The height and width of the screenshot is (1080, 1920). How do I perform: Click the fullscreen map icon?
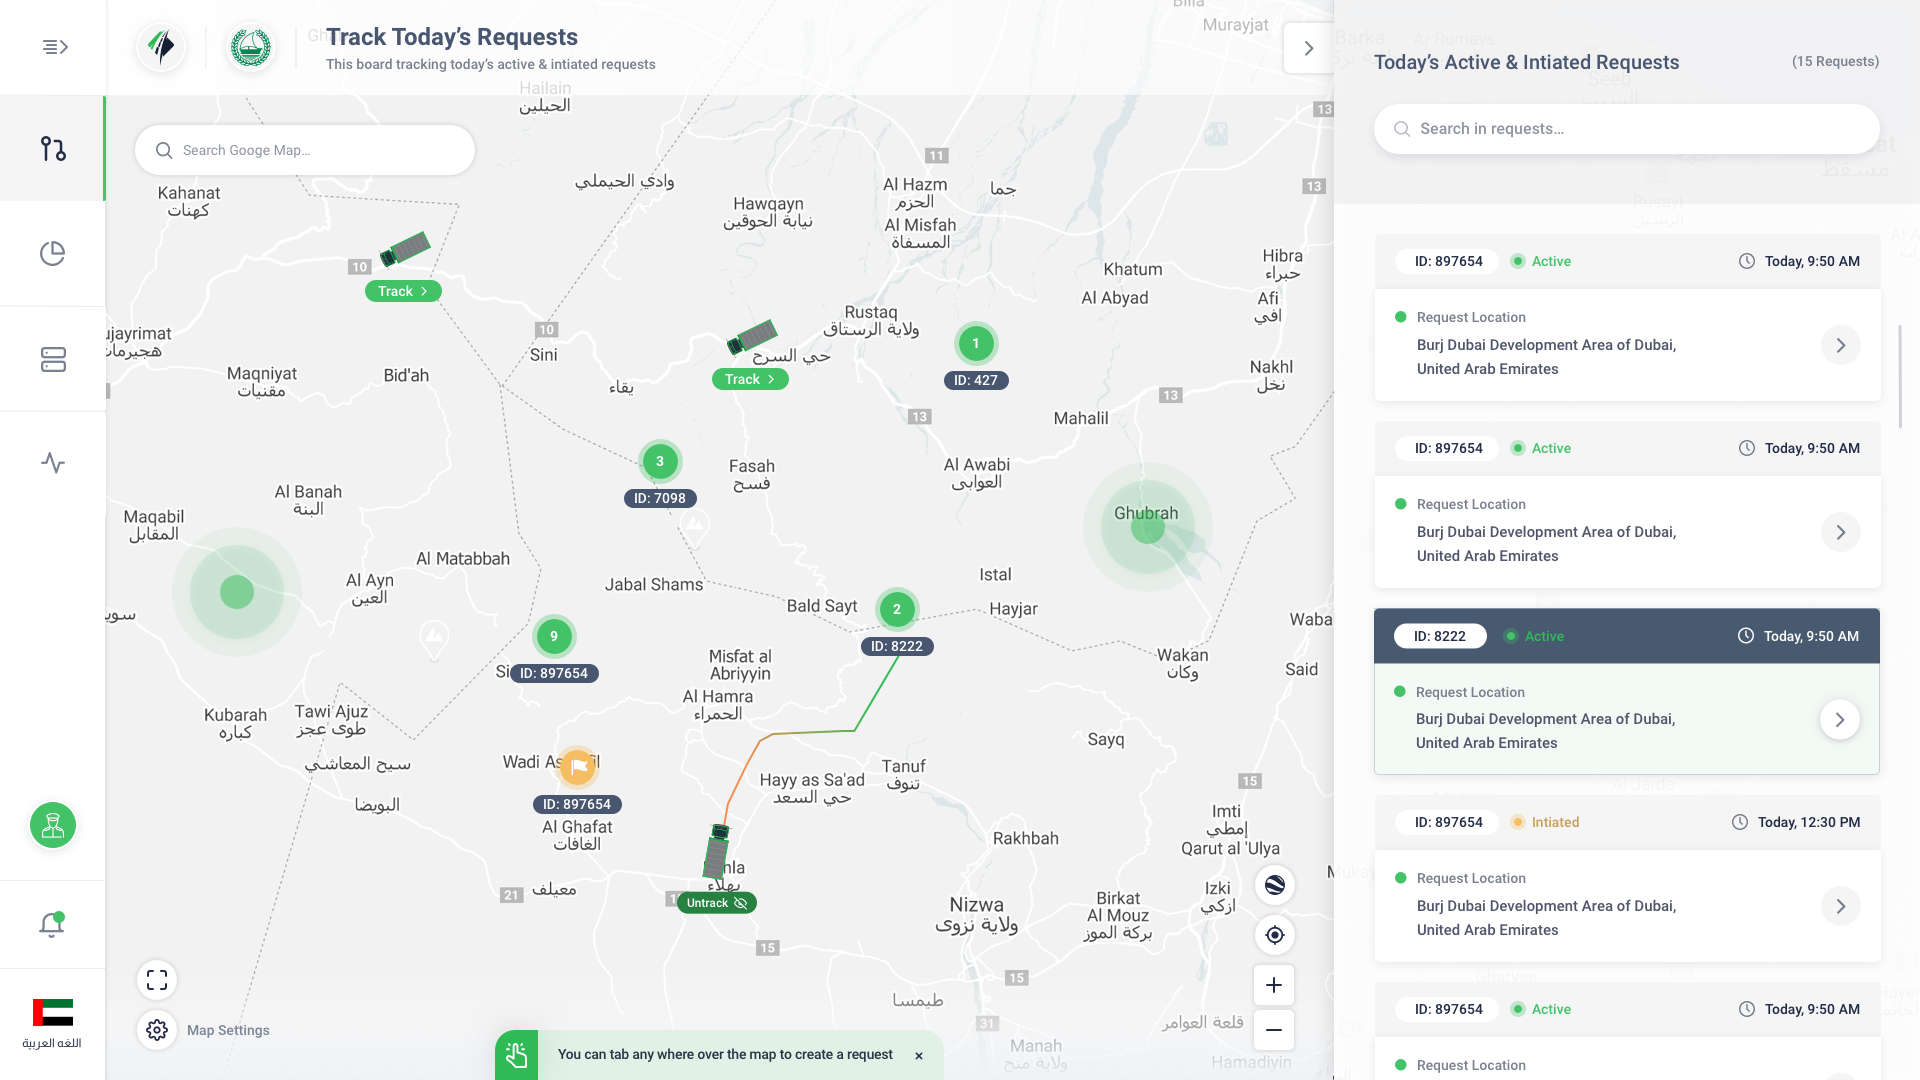(157, 980)
